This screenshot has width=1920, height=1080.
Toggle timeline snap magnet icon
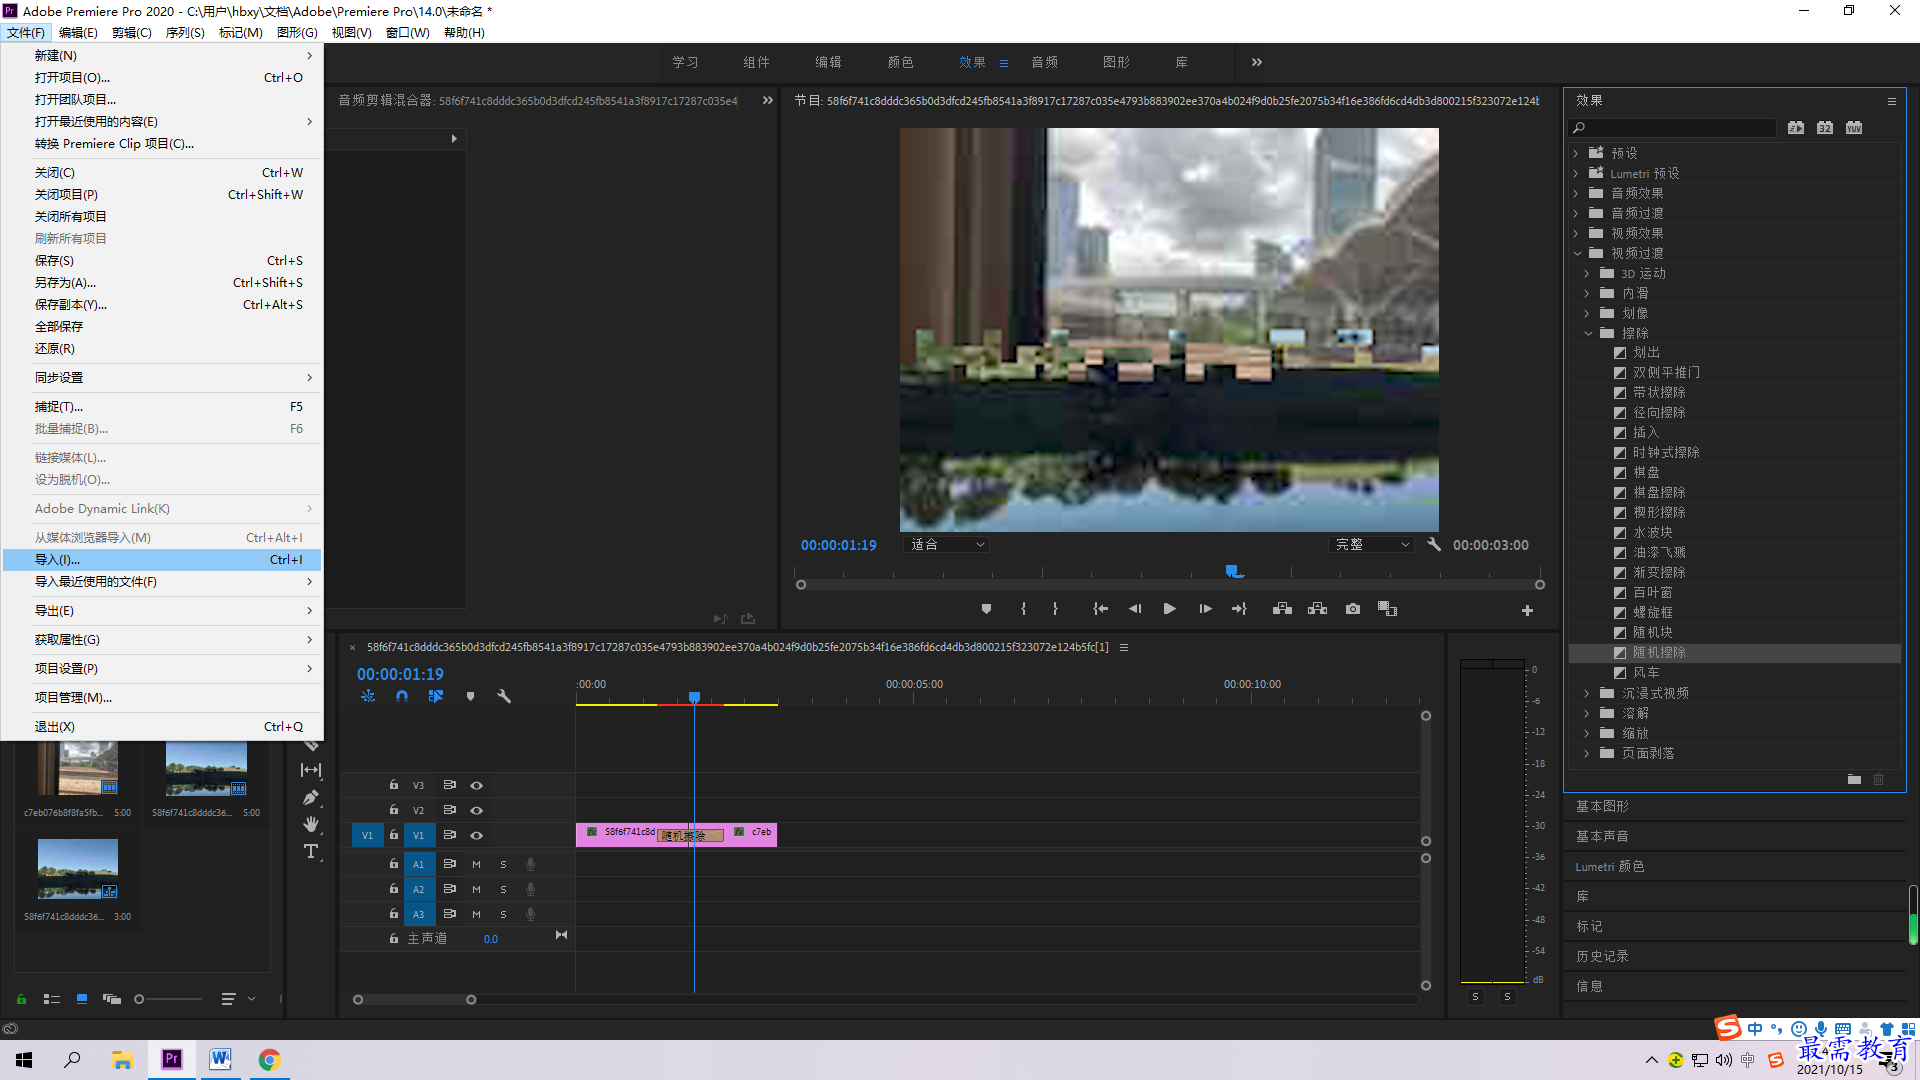pos(402,696)
